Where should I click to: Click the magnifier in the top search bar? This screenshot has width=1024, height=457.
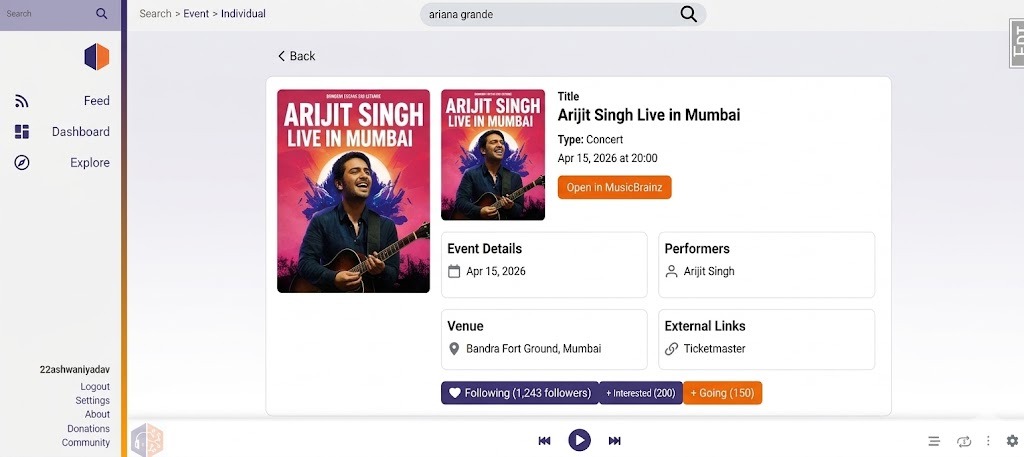[688, 14]
